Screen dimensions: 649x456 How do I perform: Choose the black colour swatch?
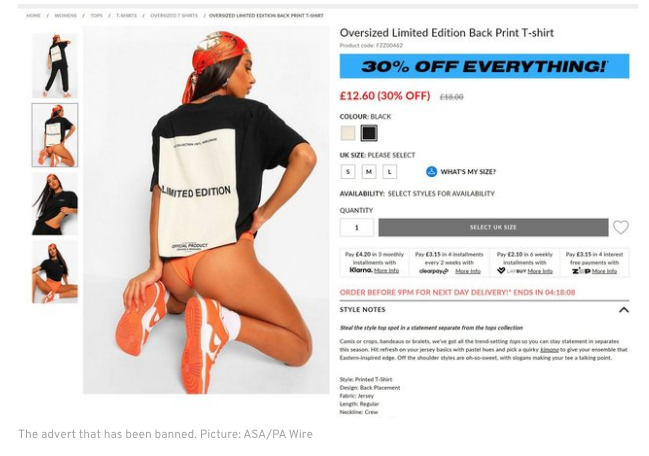[x=368, y=133]
